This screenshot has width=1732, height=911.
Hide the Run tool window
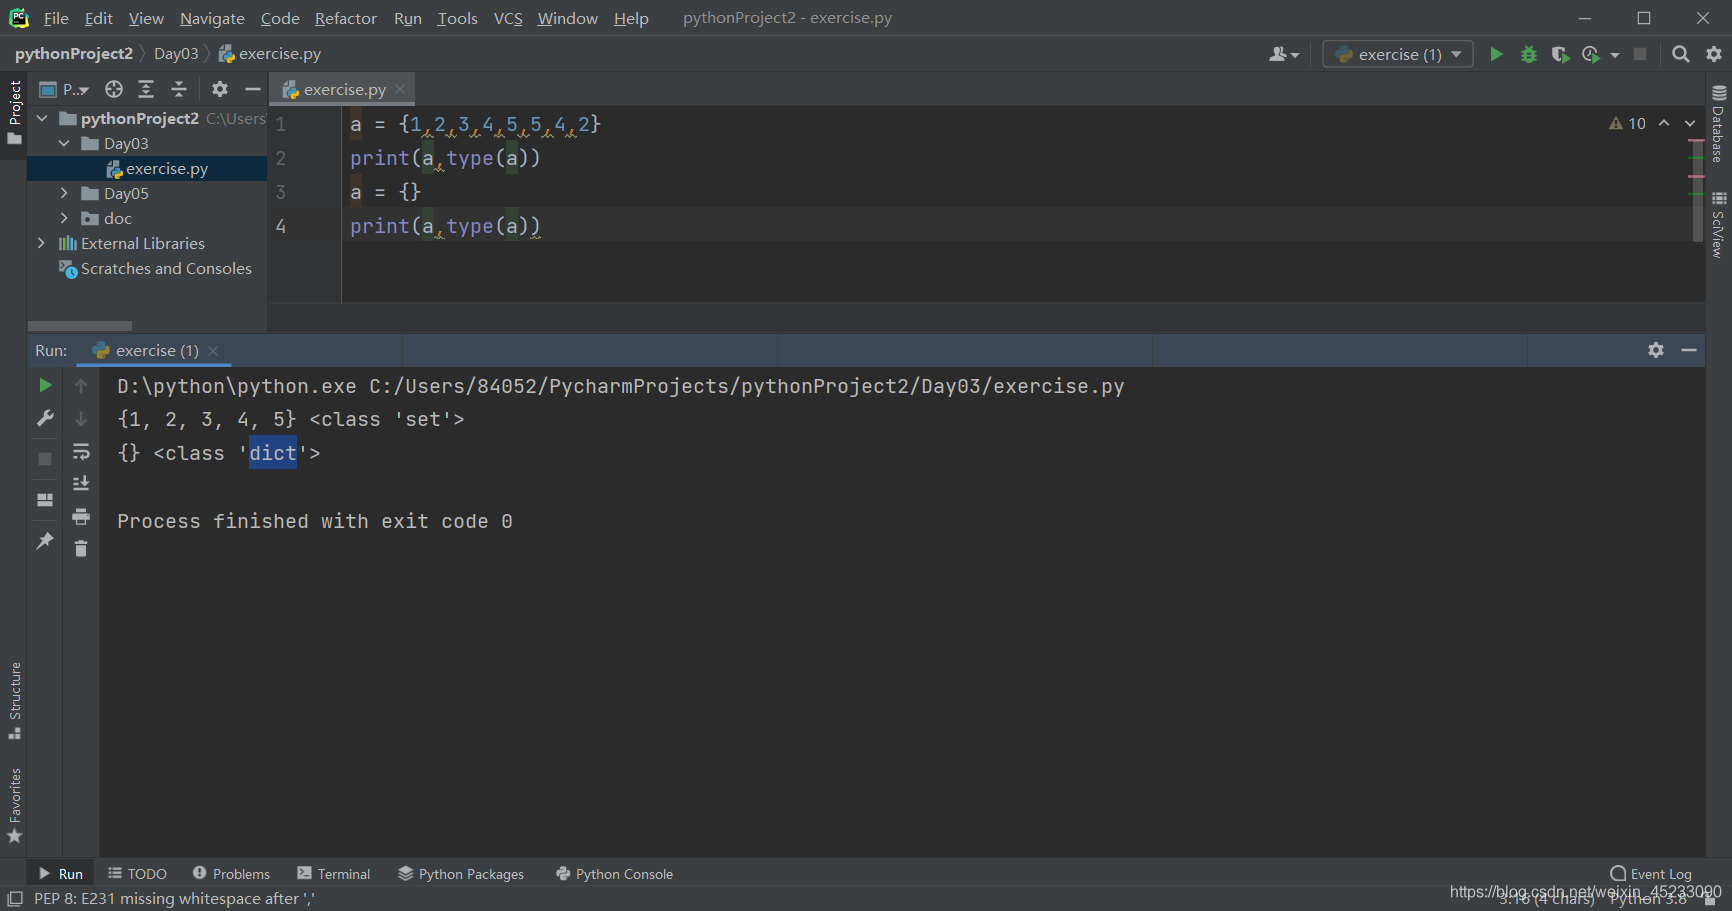[x=1689, y=350]
